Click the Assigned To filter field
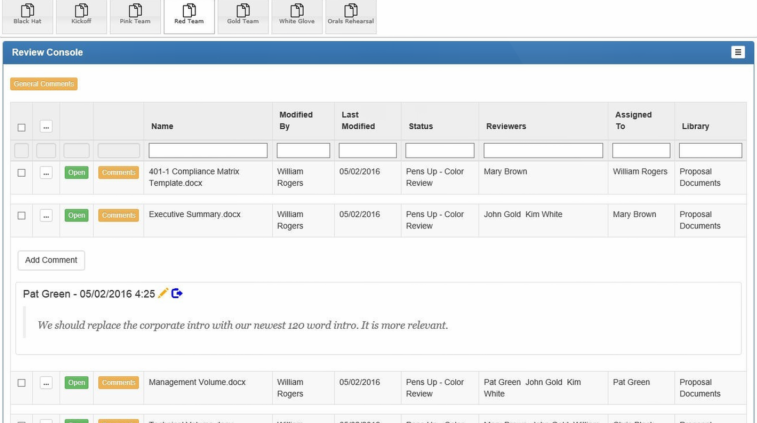The image size is (757, 423). pyautogui.click(x=641, y=151)
